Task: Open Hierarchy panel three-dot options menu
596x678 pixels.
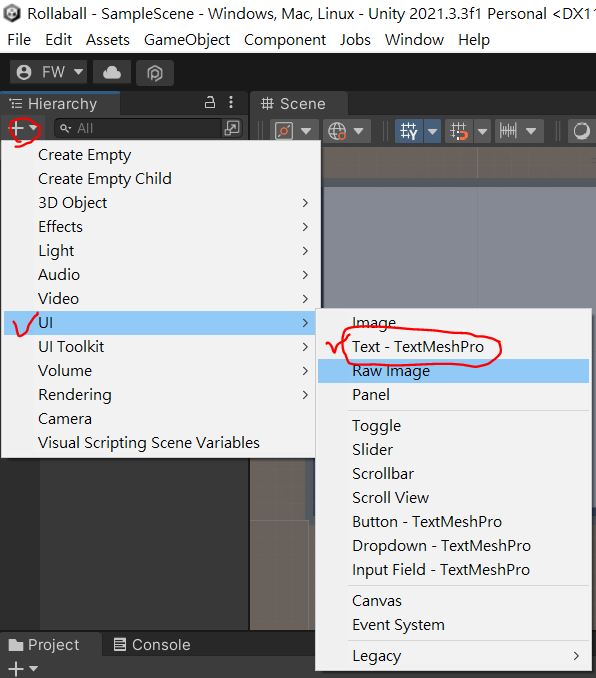Action: [231, 102]
